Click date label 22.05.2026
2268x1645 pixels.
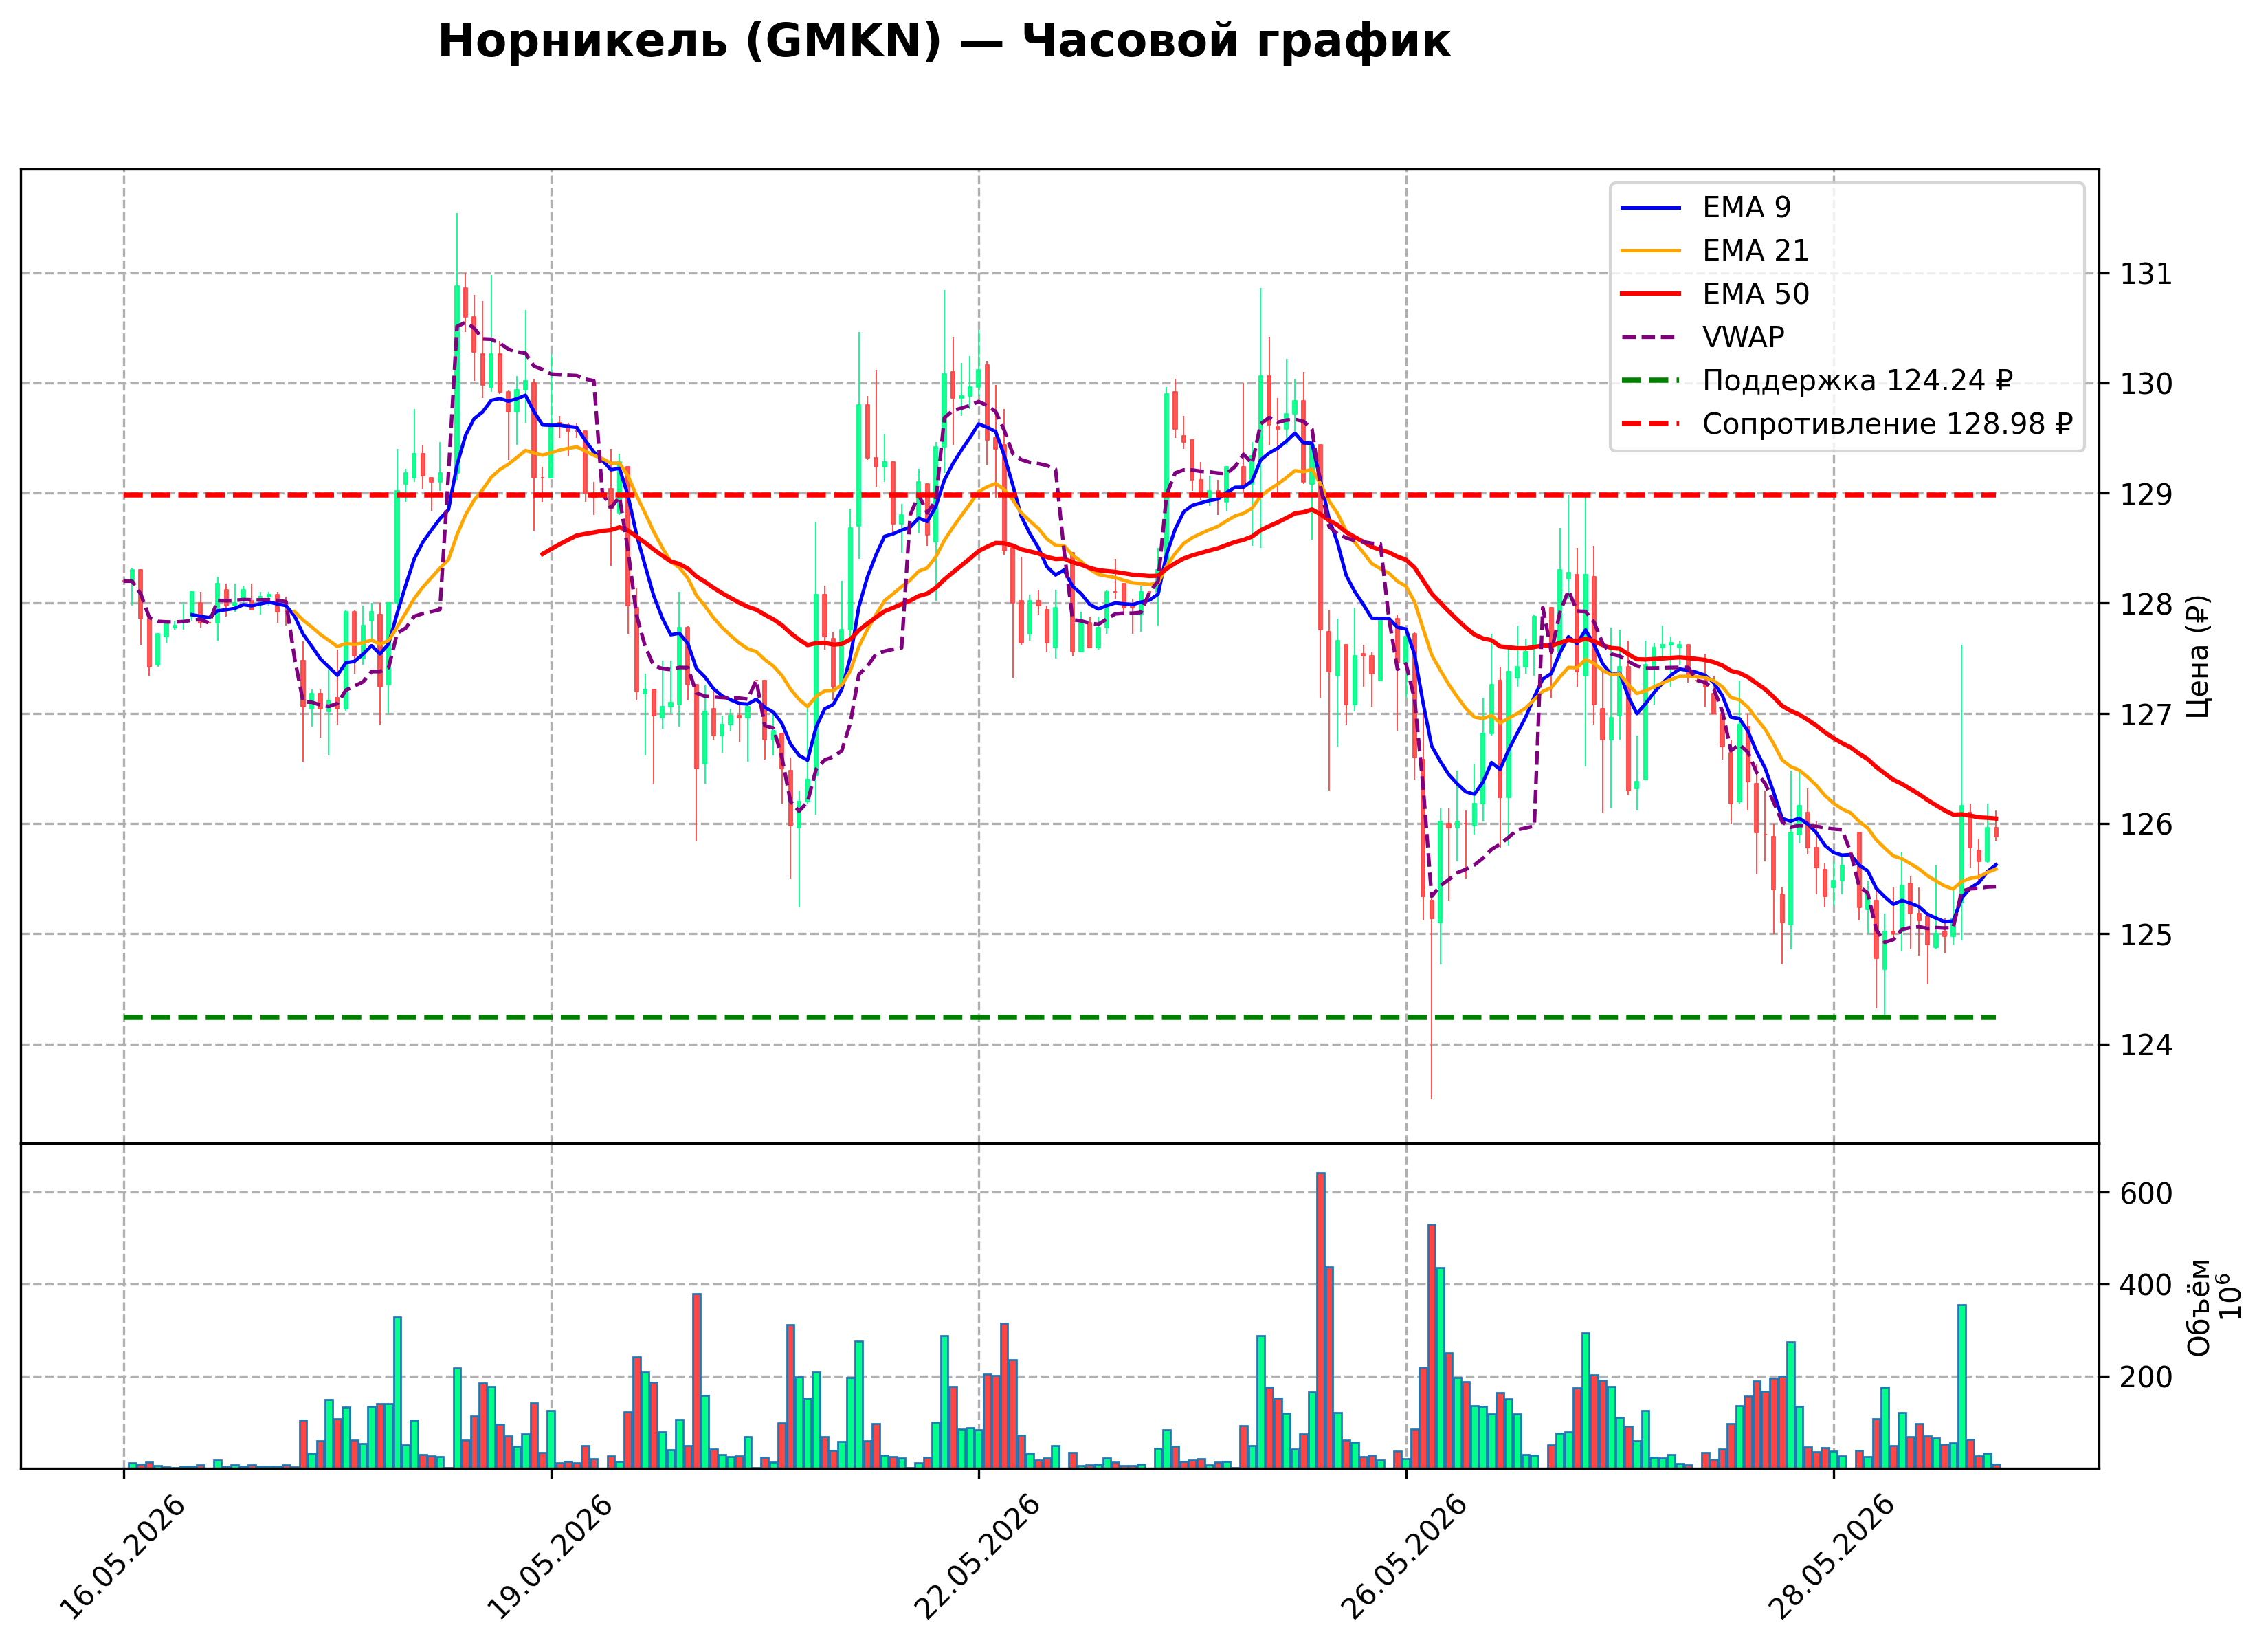coord(978,1557)
